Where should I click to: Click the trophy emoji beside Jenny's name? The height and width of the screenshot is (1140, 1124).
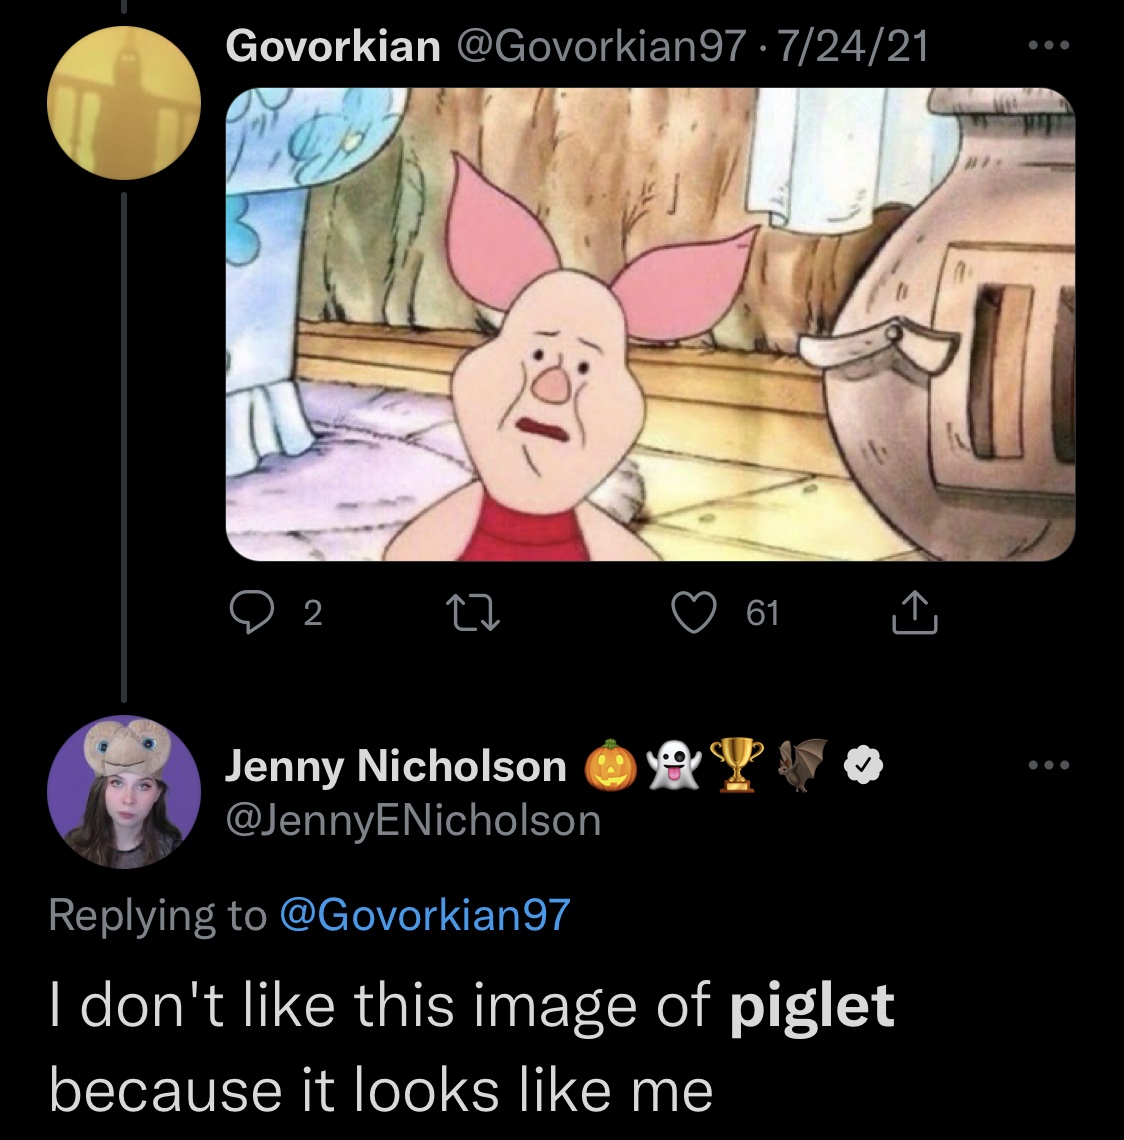coord(736,766)
